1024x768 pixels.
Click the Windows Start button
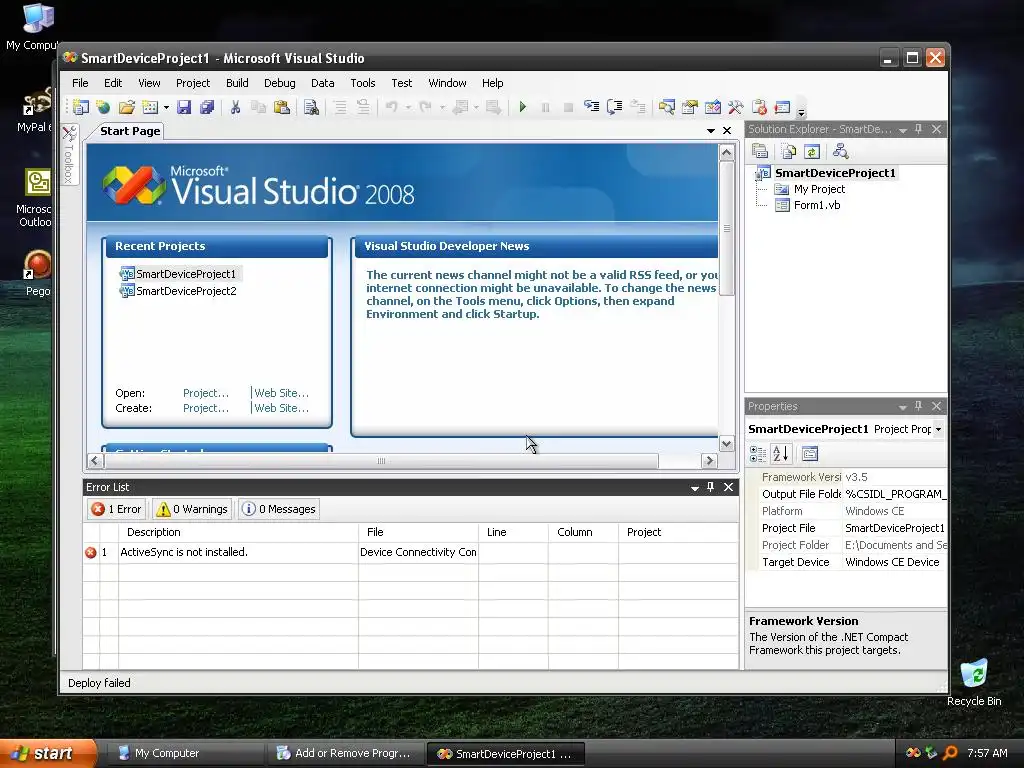coord(48,753)
